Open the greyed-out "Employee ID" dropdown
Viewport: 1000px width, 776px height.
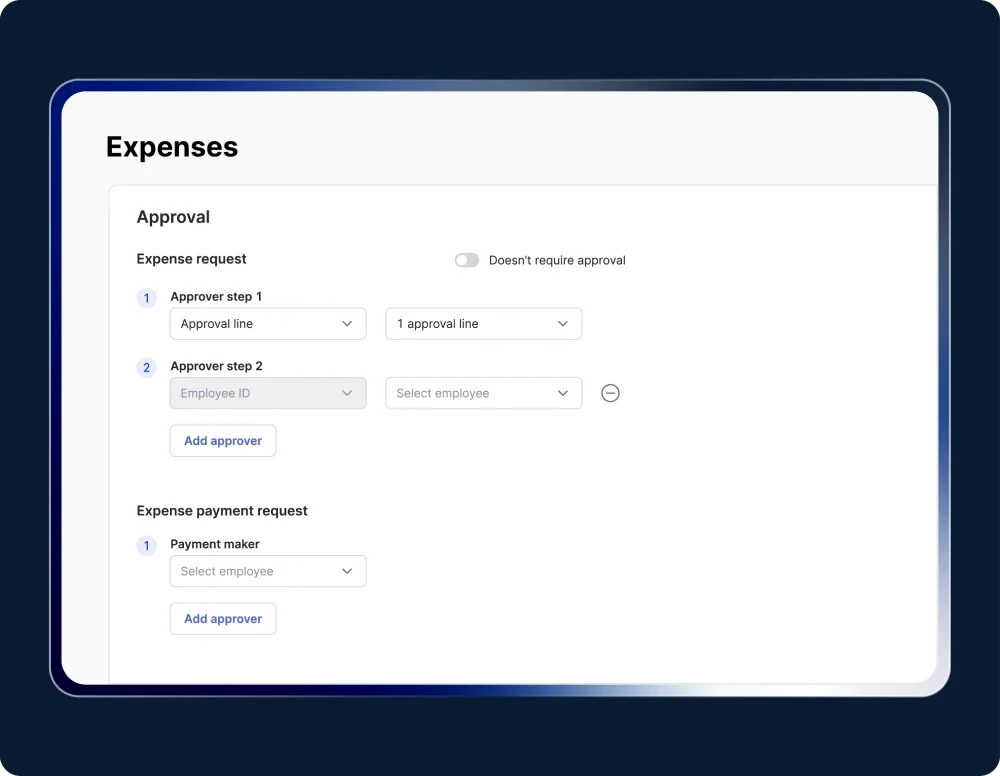pos(268,393)
